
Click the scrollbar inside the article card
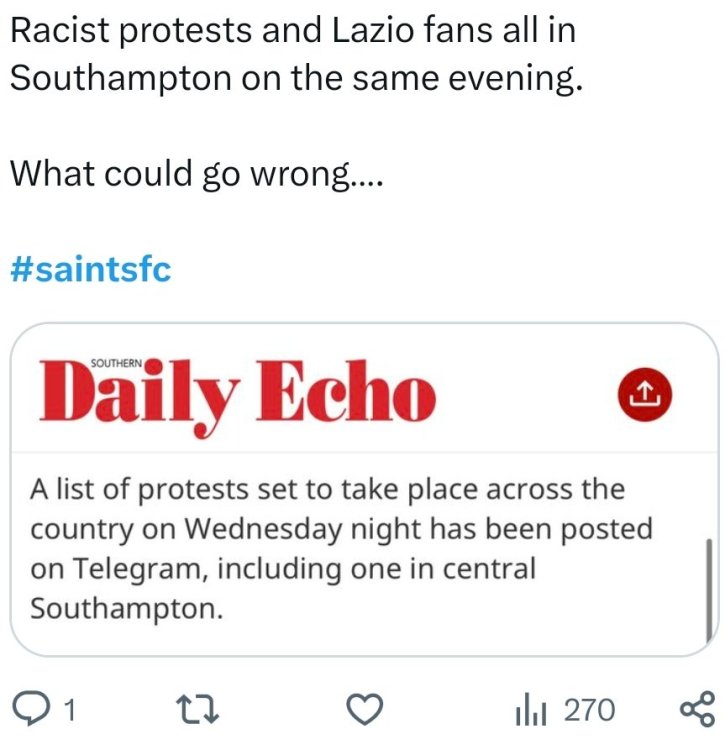pyautogui.click(x=709, y=588)
